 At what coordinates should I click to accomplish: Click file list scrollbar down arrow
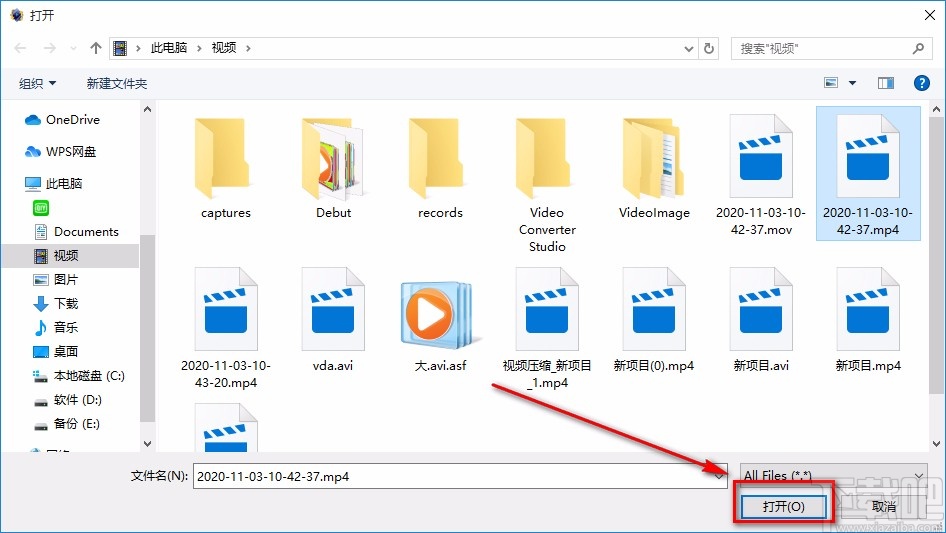936,444
